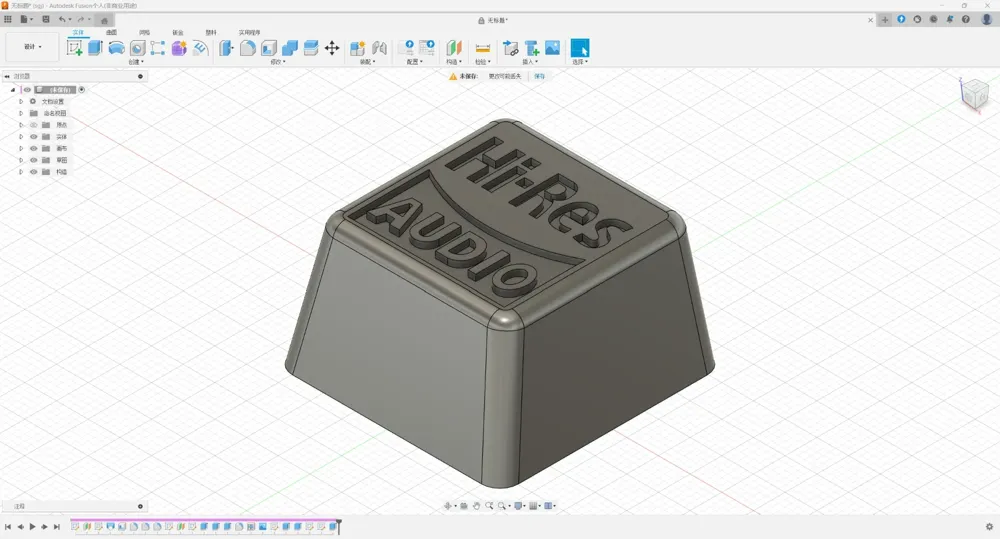Screen dimensions: 1000x539
Task: Click the activate radio button on root component
Action: pos(82,90)
